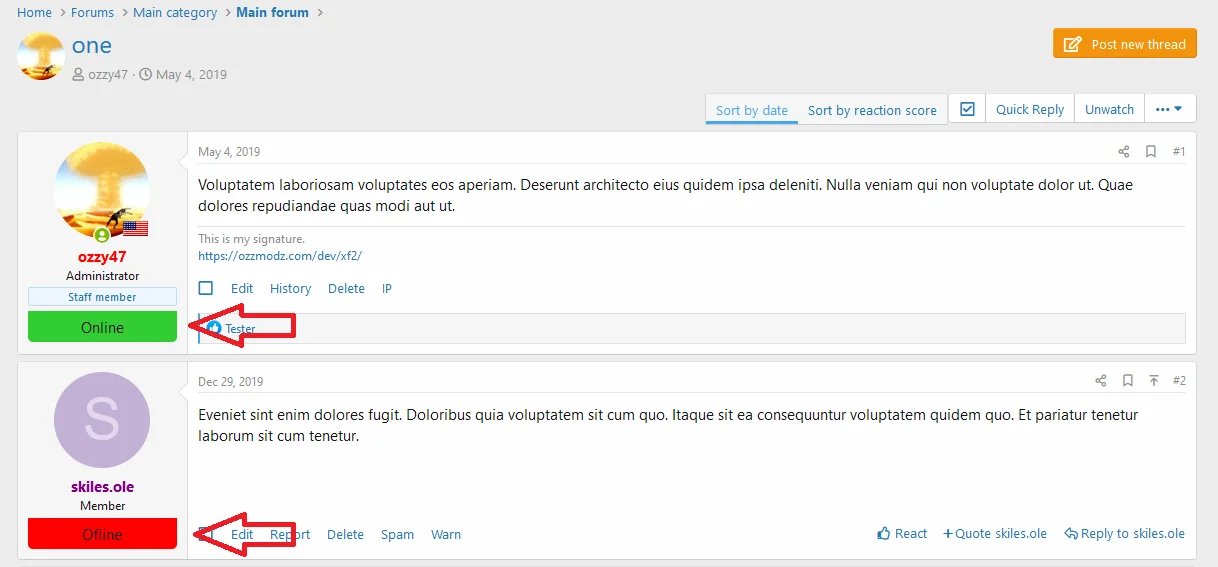The image size is (1218, 567).
Task: Toggle the thread select-all checkbox button
Action: coord(967,109)
